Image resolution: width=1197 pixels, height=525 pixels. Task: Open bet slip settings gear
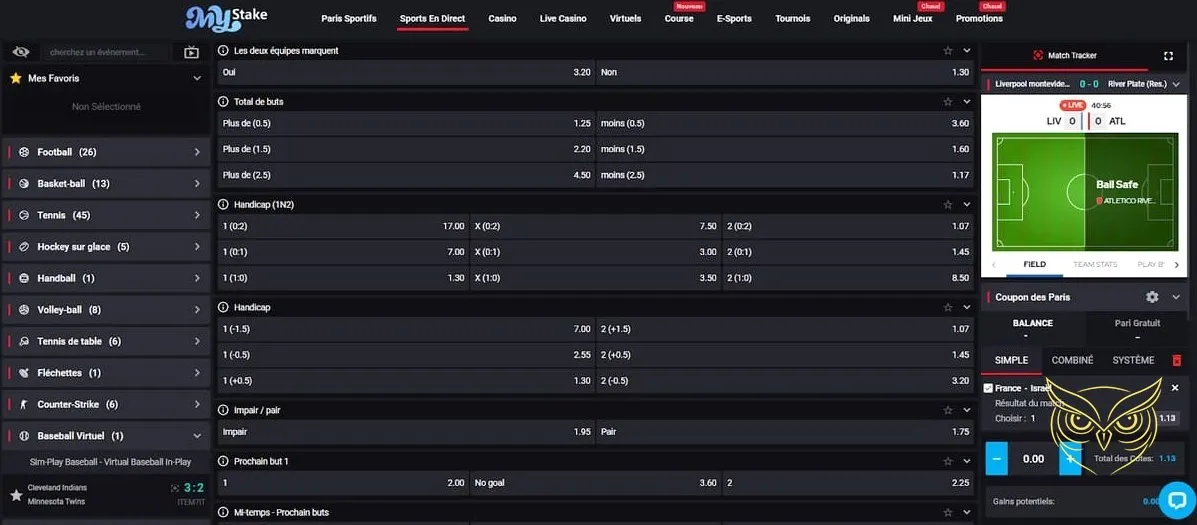point(1152,297)
